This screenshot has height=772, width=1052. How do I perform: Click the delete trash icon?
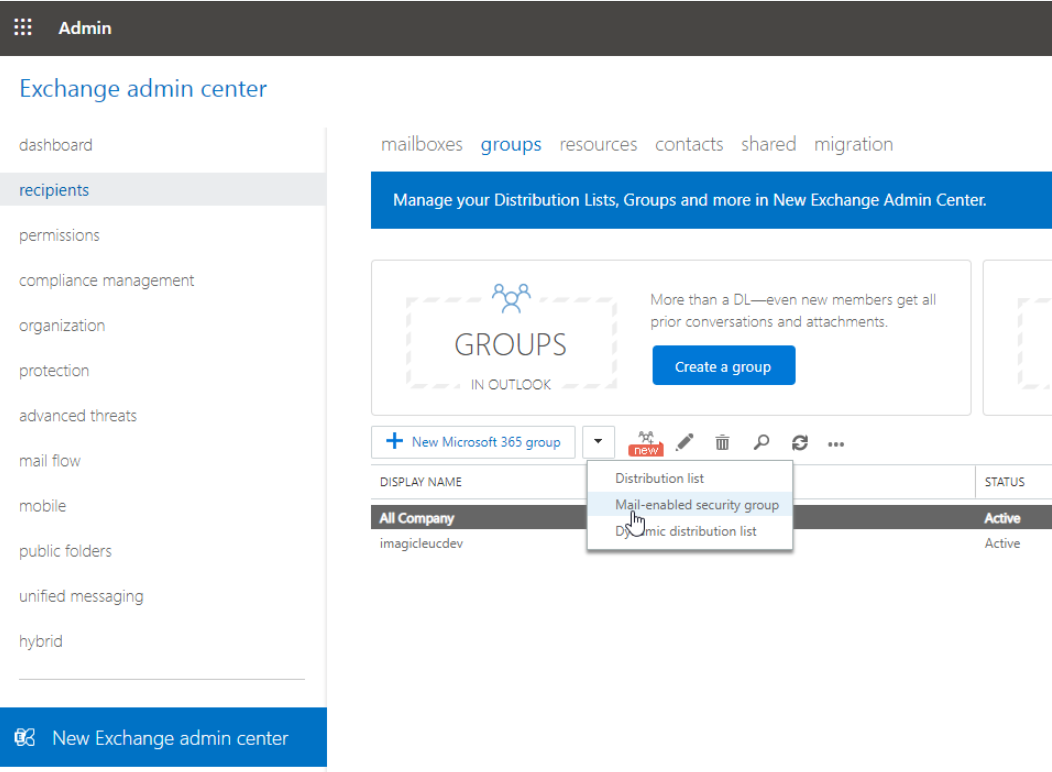pos(722,442)
